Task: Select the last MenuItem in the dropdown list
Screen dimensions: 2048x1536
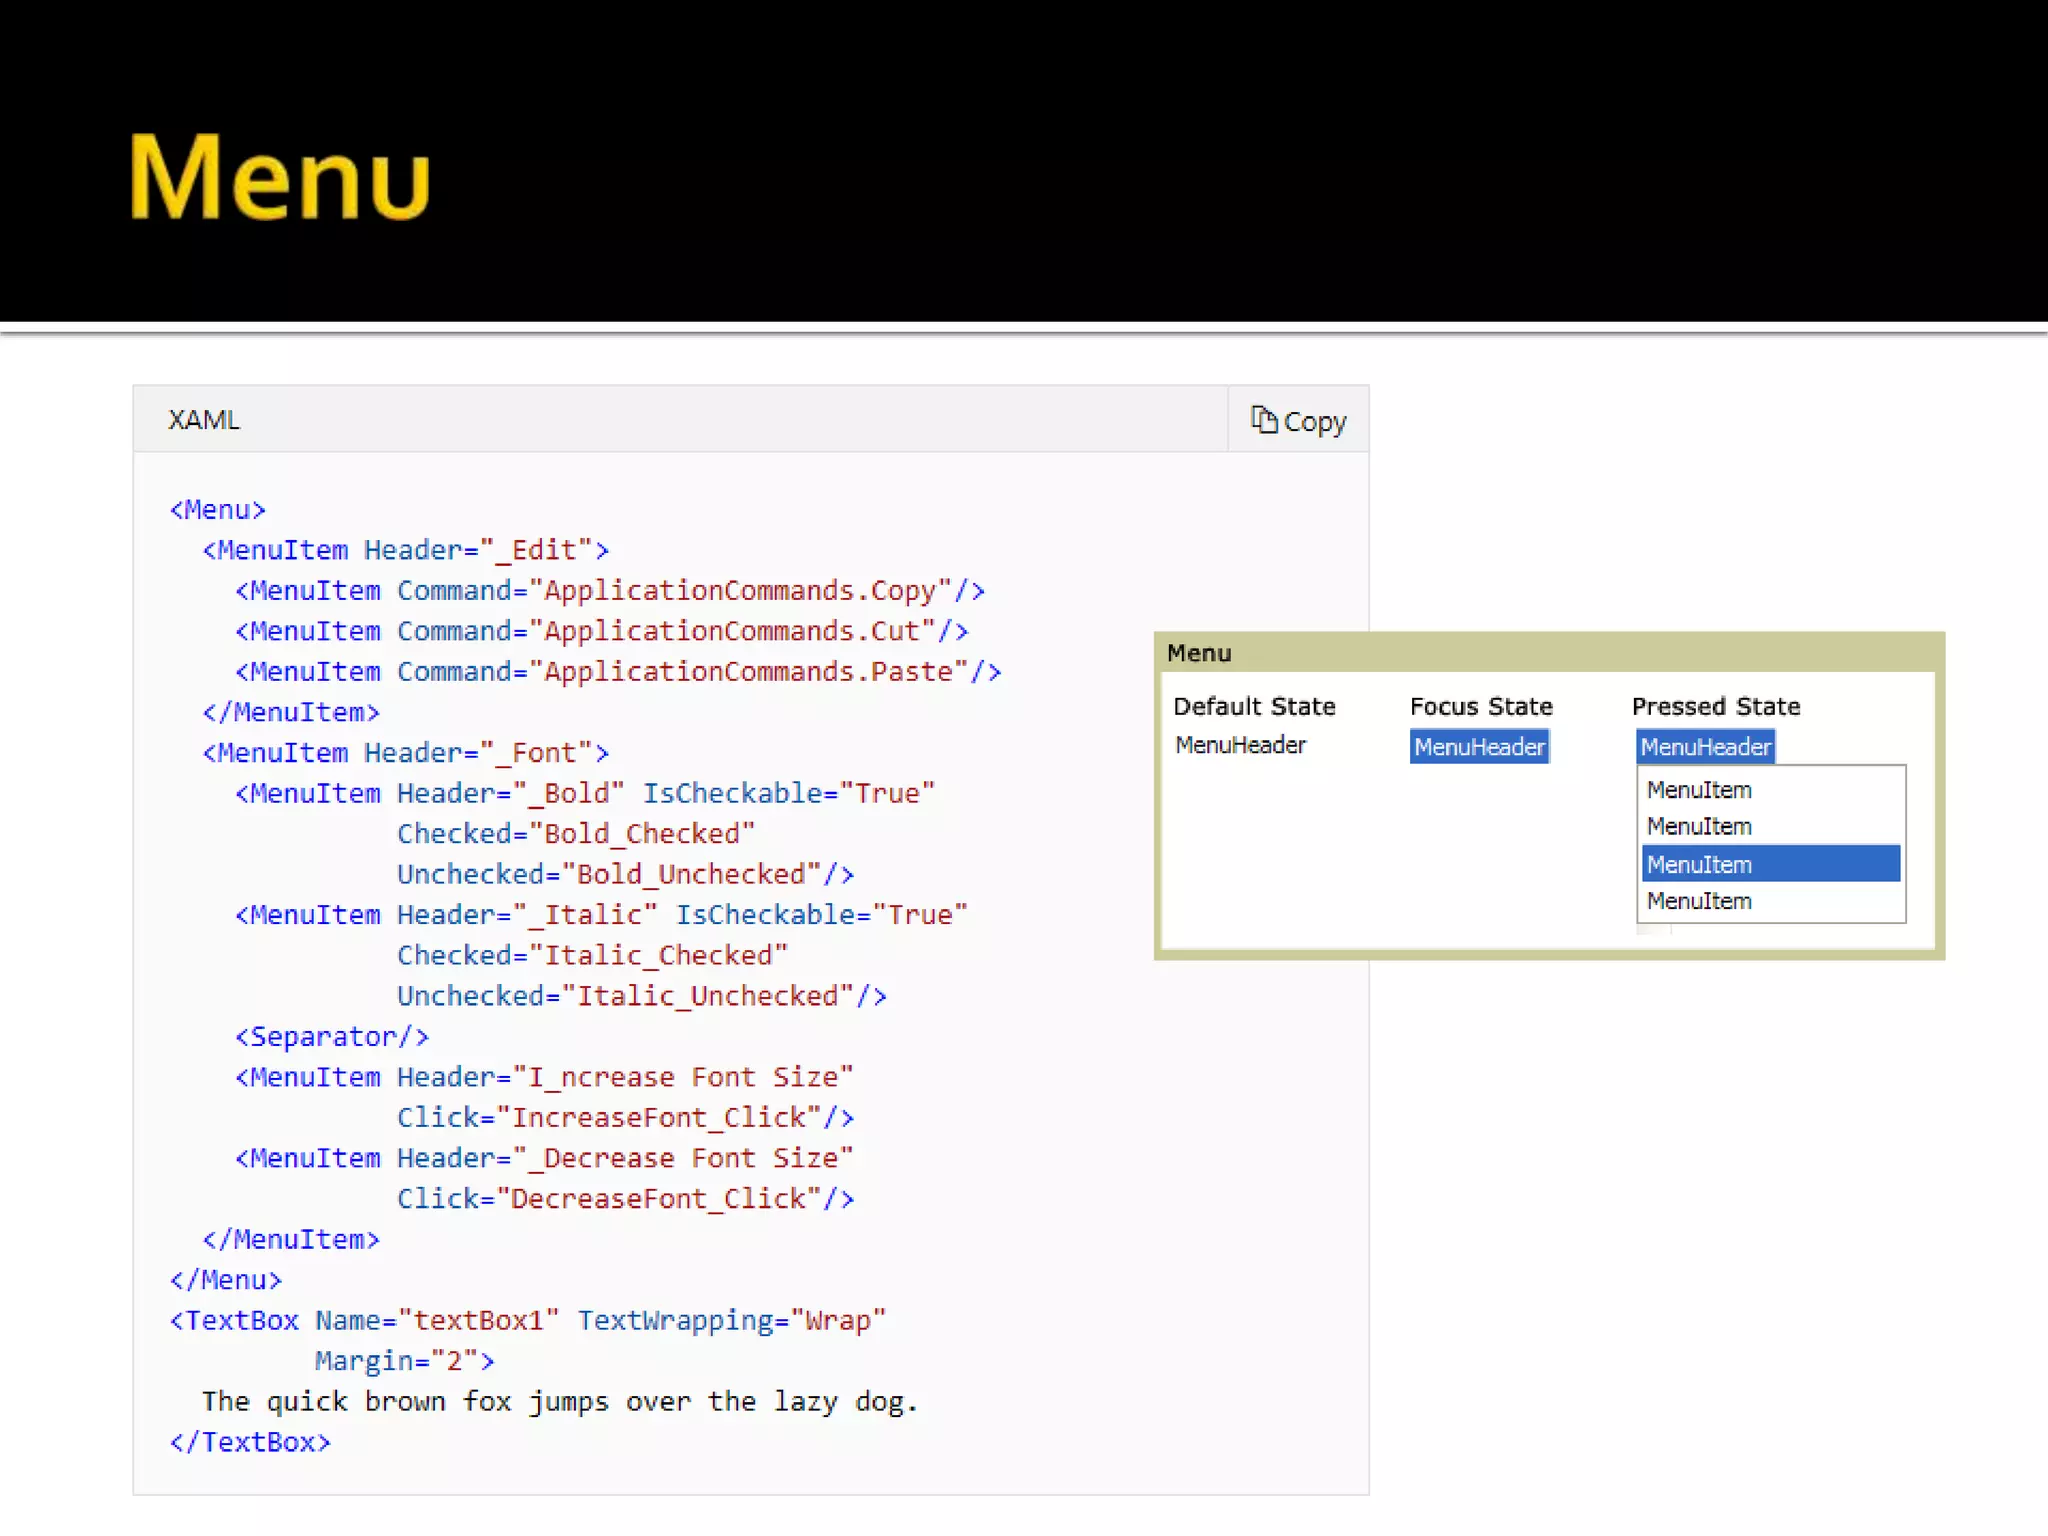Action: click(1699, 901)
